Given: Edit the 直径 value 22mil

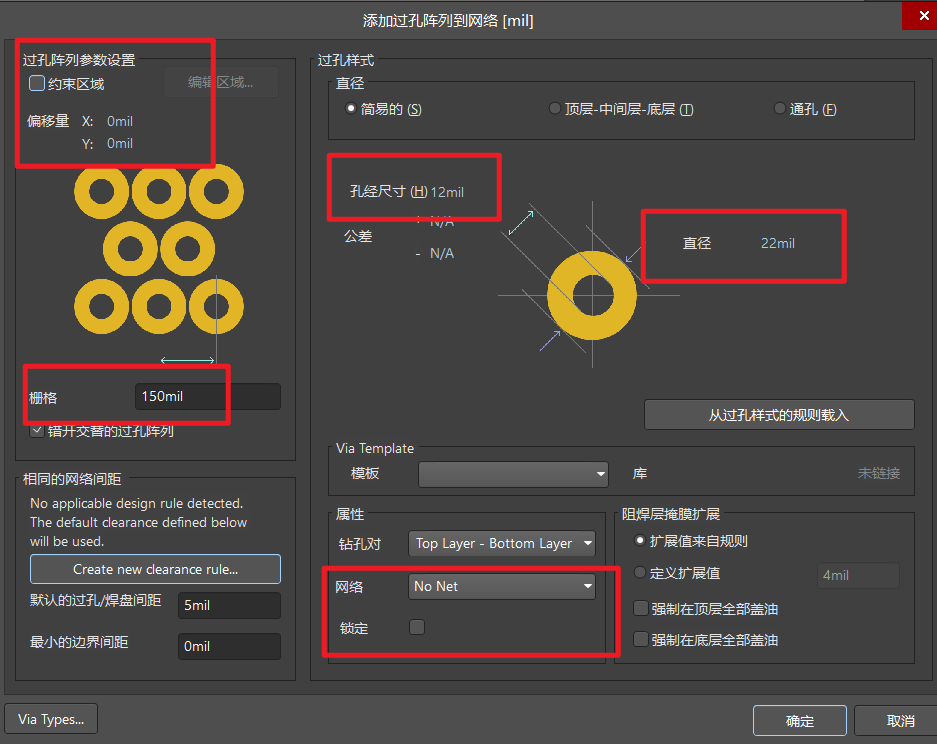Looking at the screenshot, I should point(777,243).
